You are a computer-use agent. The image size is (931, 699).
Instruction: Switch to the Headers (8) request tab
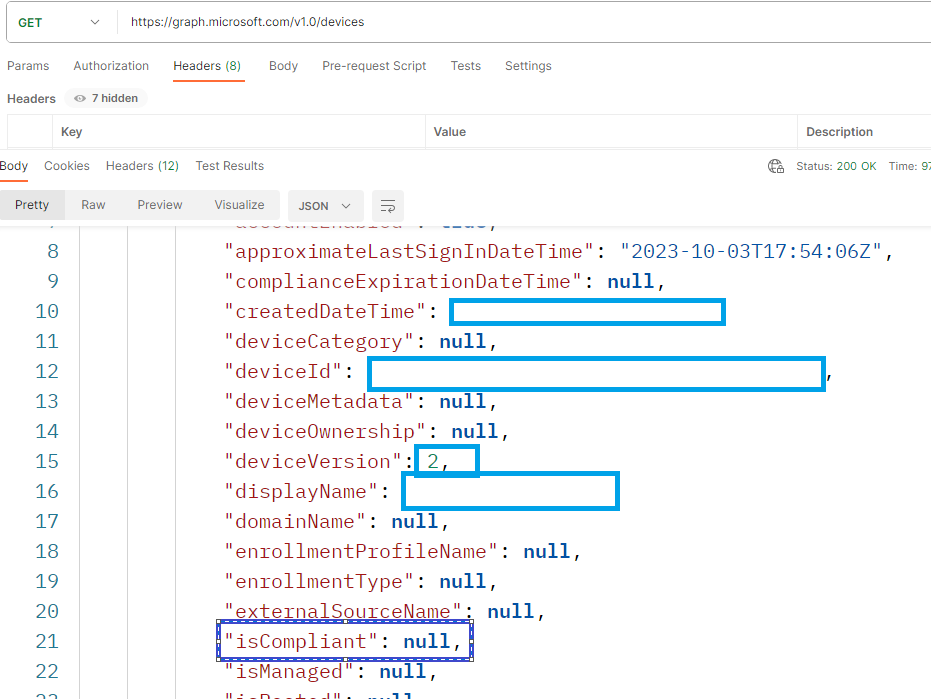(x=208, y=66)
